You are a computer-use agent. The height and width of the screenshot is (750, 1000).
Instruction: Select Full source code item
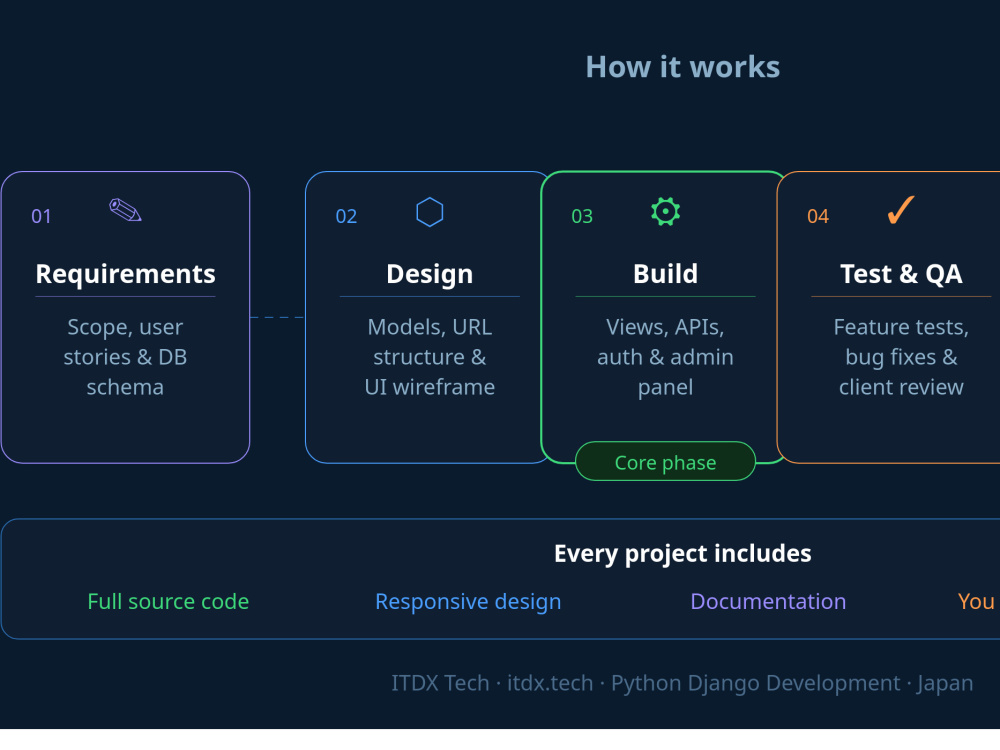coord(168,601)
